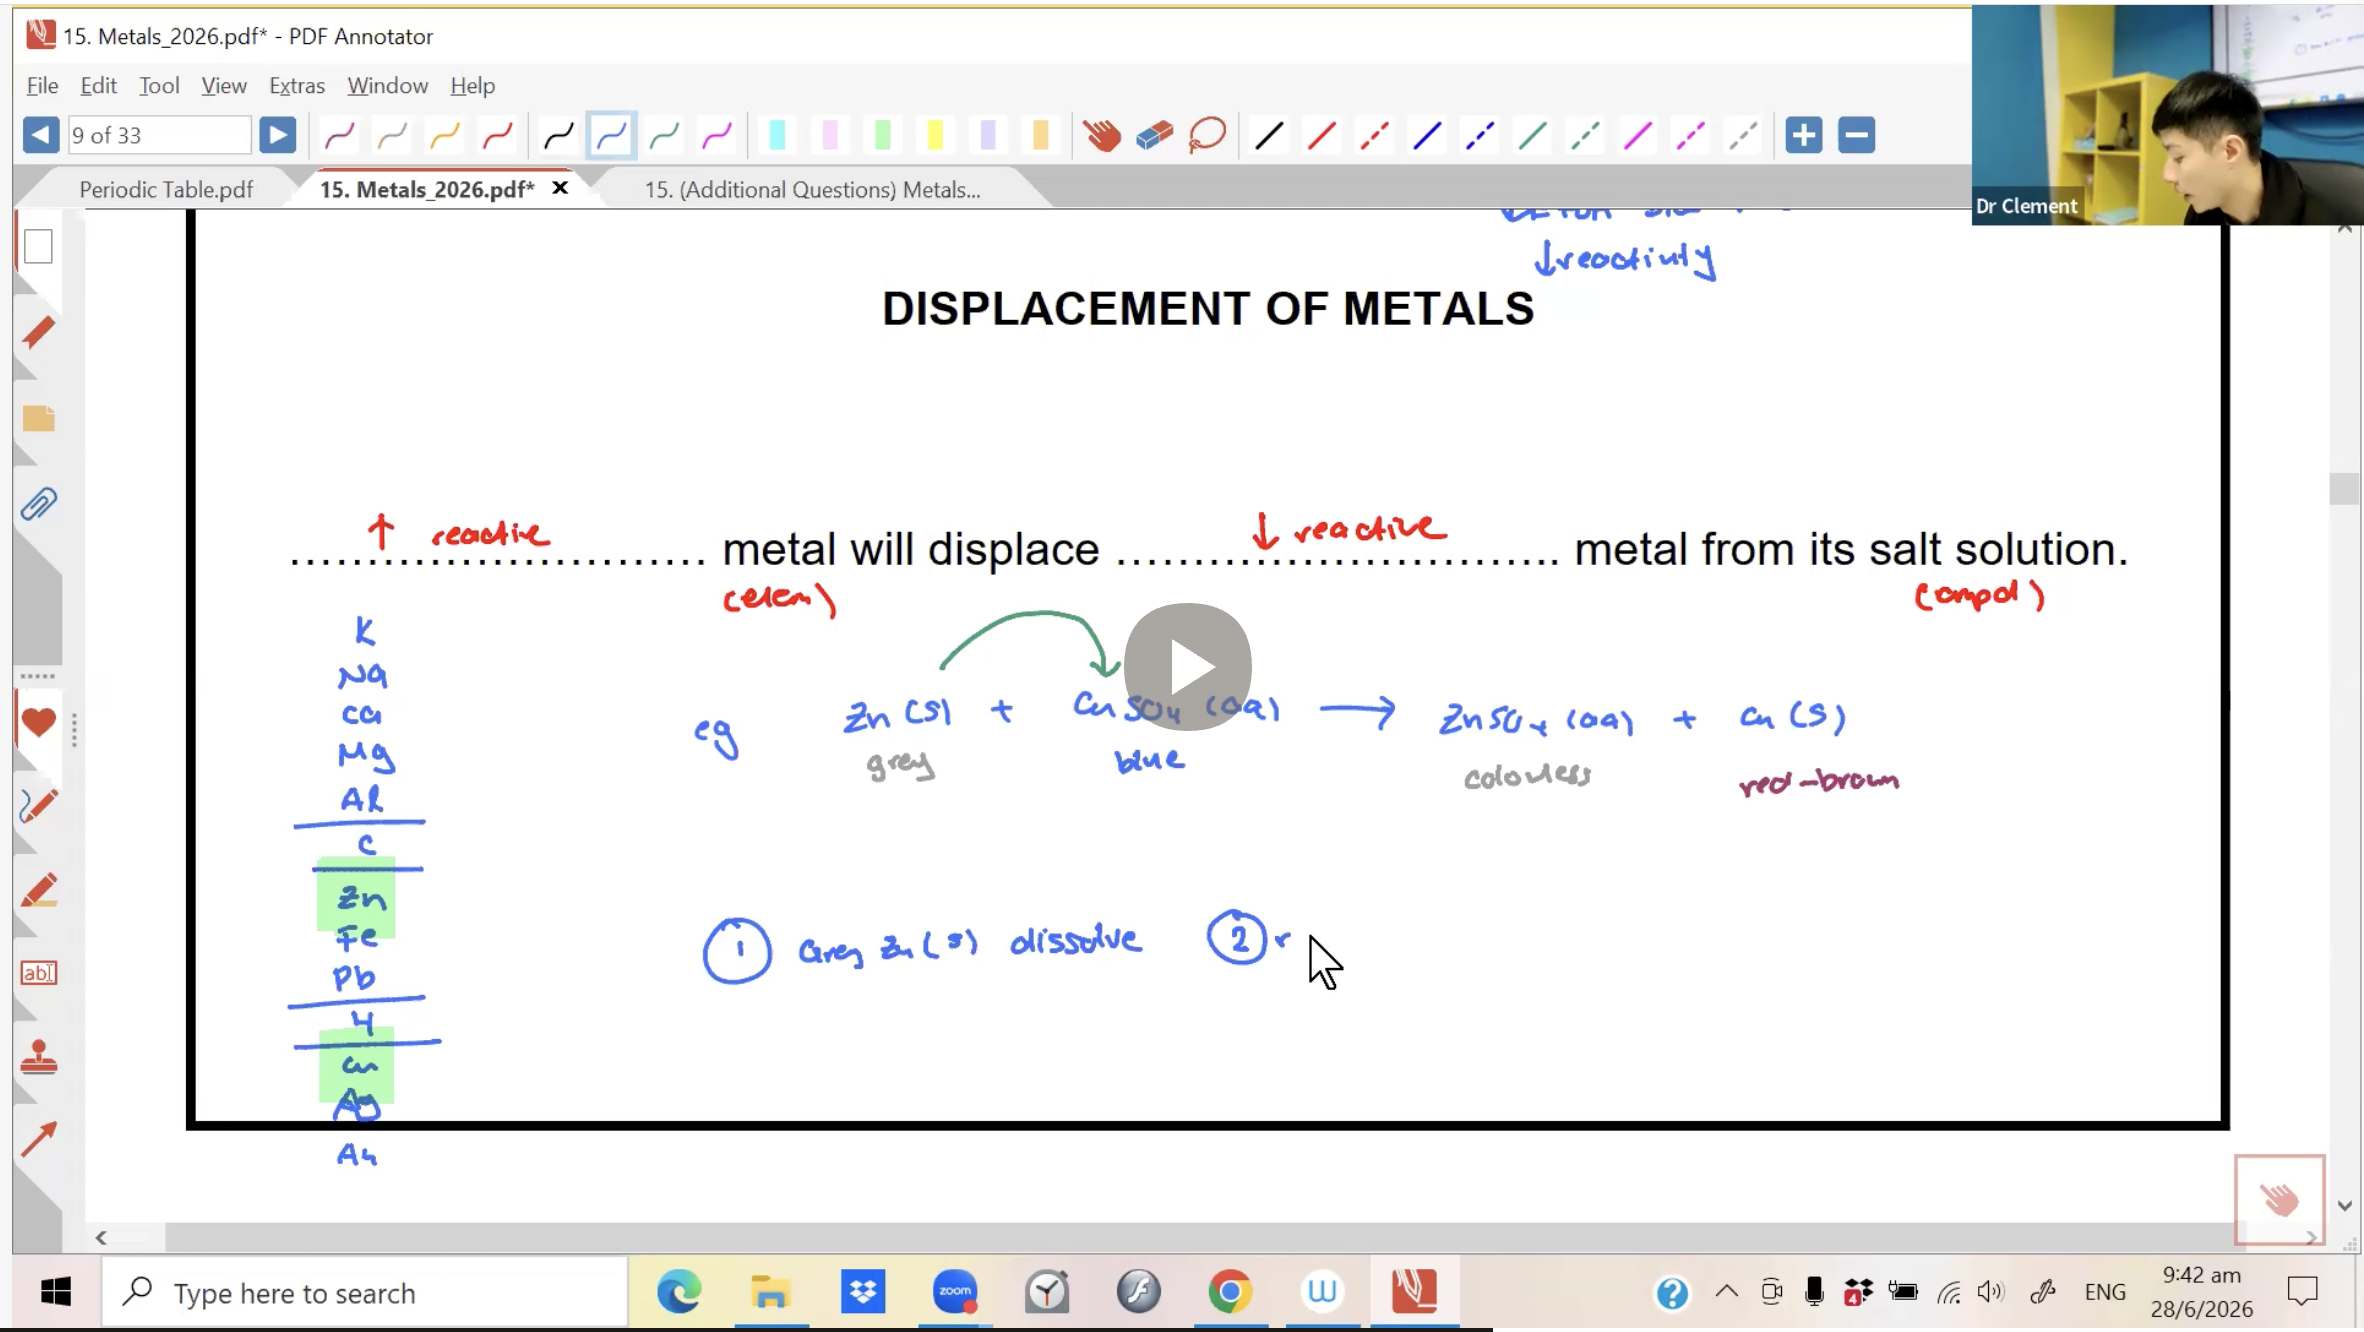Select the black pen preset
The height and width of the screenshot is (1332, 2364).
pyautogui.click(x=559, y=135)
